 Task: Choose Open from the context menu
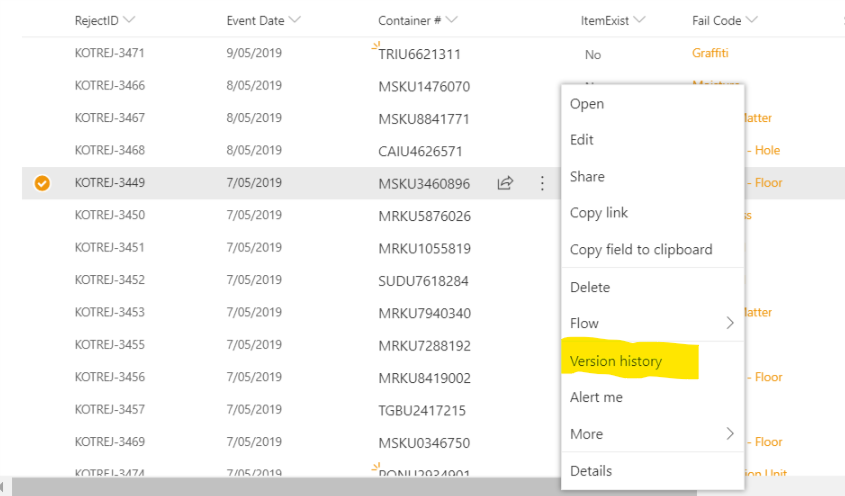587,104
